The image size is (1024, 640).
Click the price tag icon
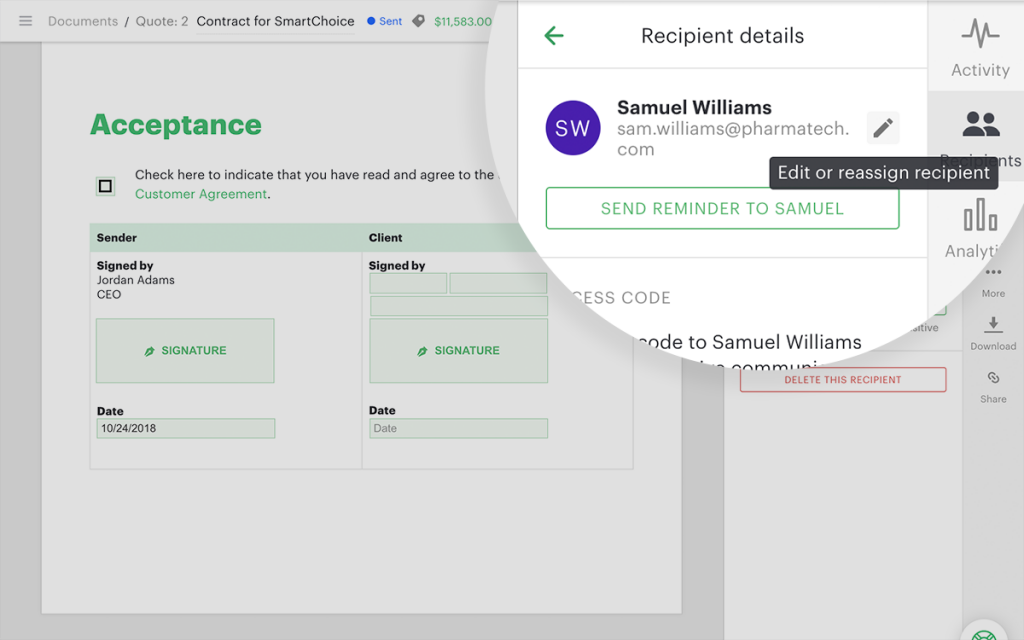419,21
